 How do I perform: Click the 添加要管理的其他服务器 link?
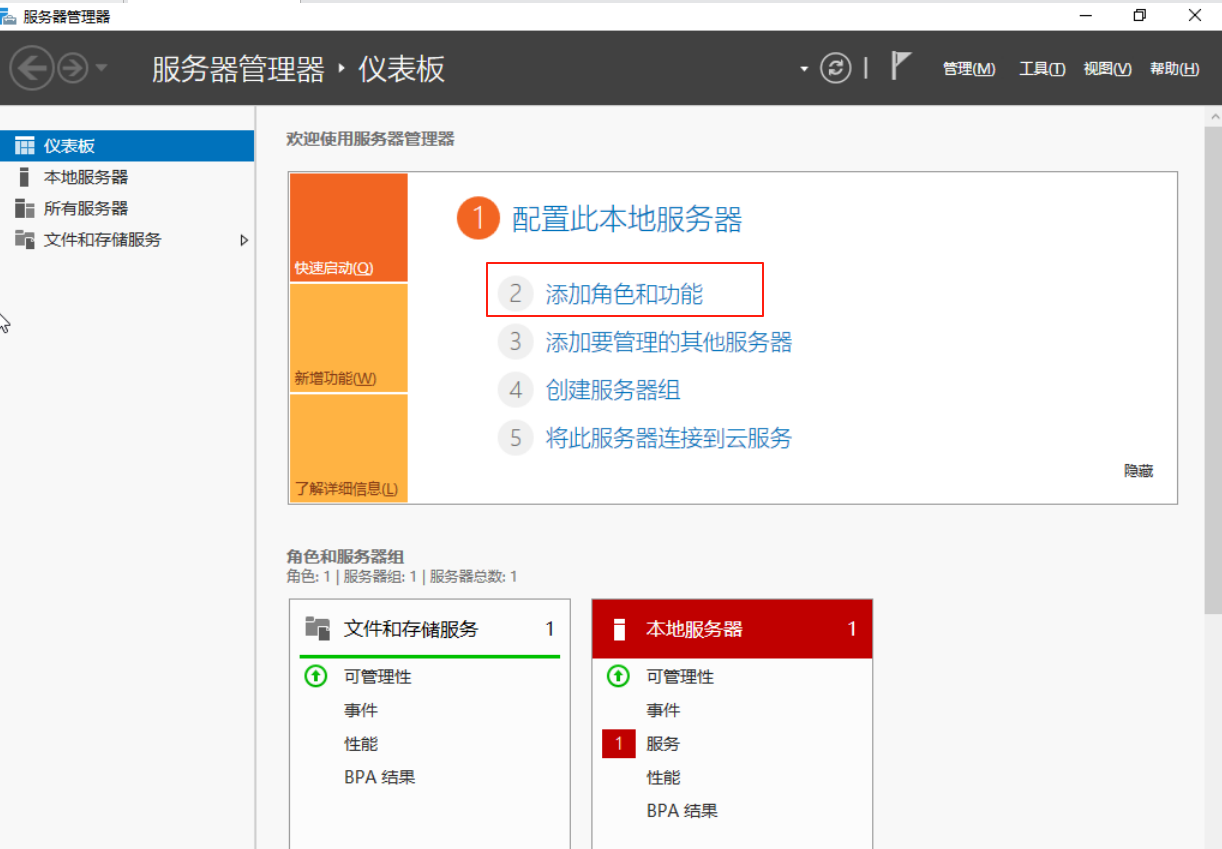[x=669, y=342]
